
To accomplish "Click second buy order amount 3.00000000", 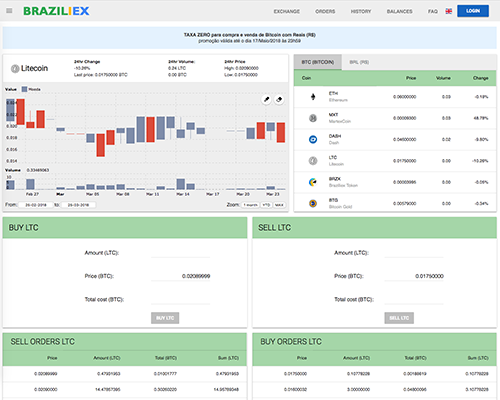I will coord(358,389).
